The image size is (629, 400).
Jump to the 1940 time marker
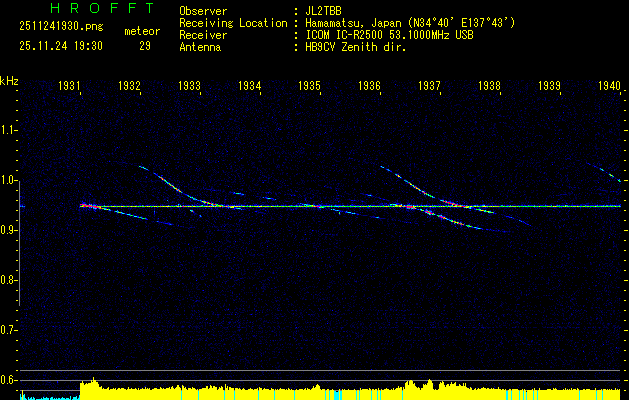(609, 87)
